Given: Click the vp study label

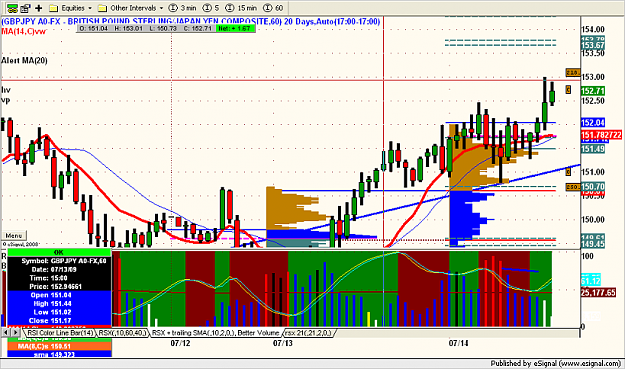Looking at the screenshot, I should (6, 100).
